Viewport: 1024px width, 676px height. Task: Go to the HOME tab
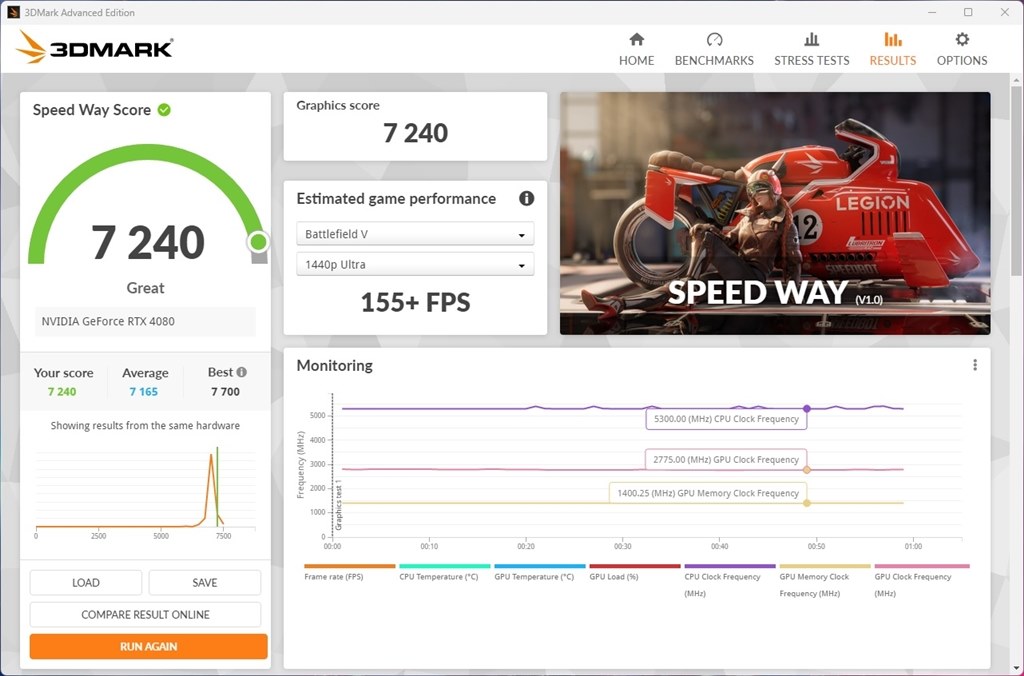tap(636, 50)
